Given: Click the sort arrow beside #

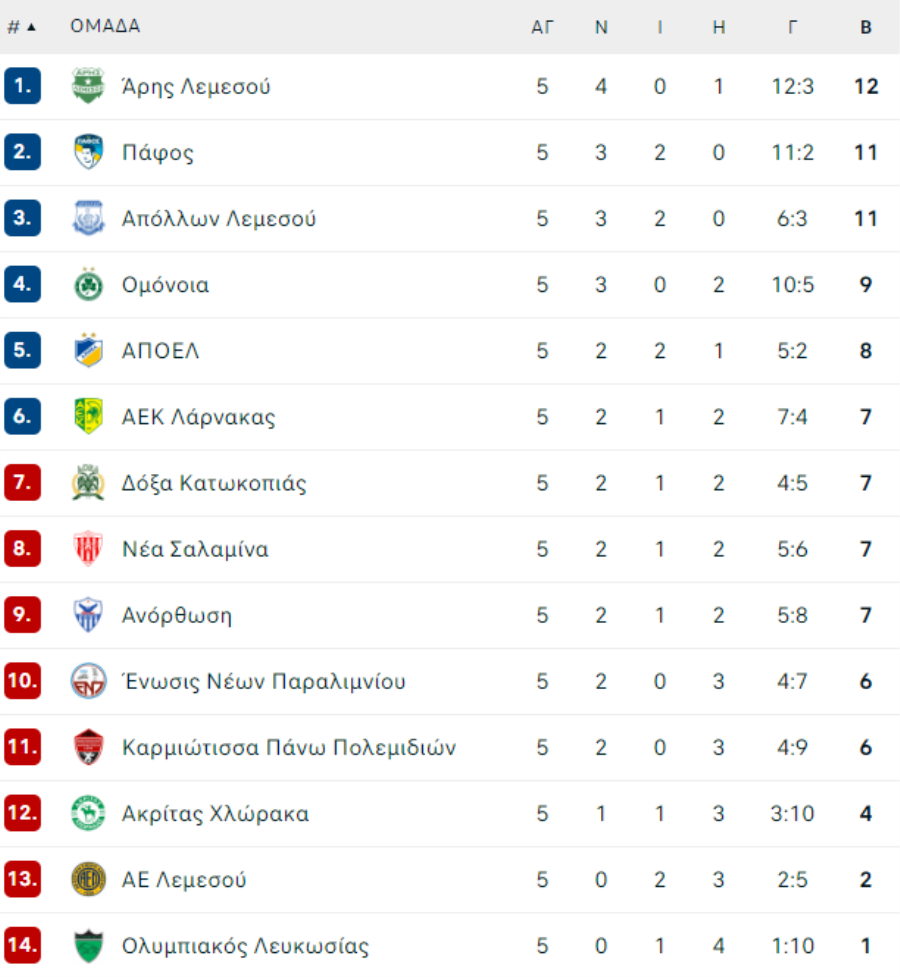Looking at the screenshot, I should click(31, 27).
